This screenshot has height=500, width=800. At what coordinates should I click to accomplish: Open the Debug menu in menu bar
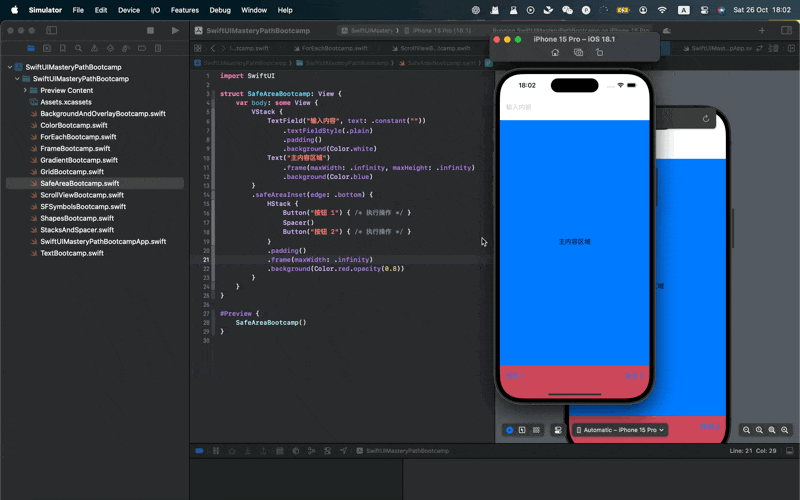coord(220,10)
